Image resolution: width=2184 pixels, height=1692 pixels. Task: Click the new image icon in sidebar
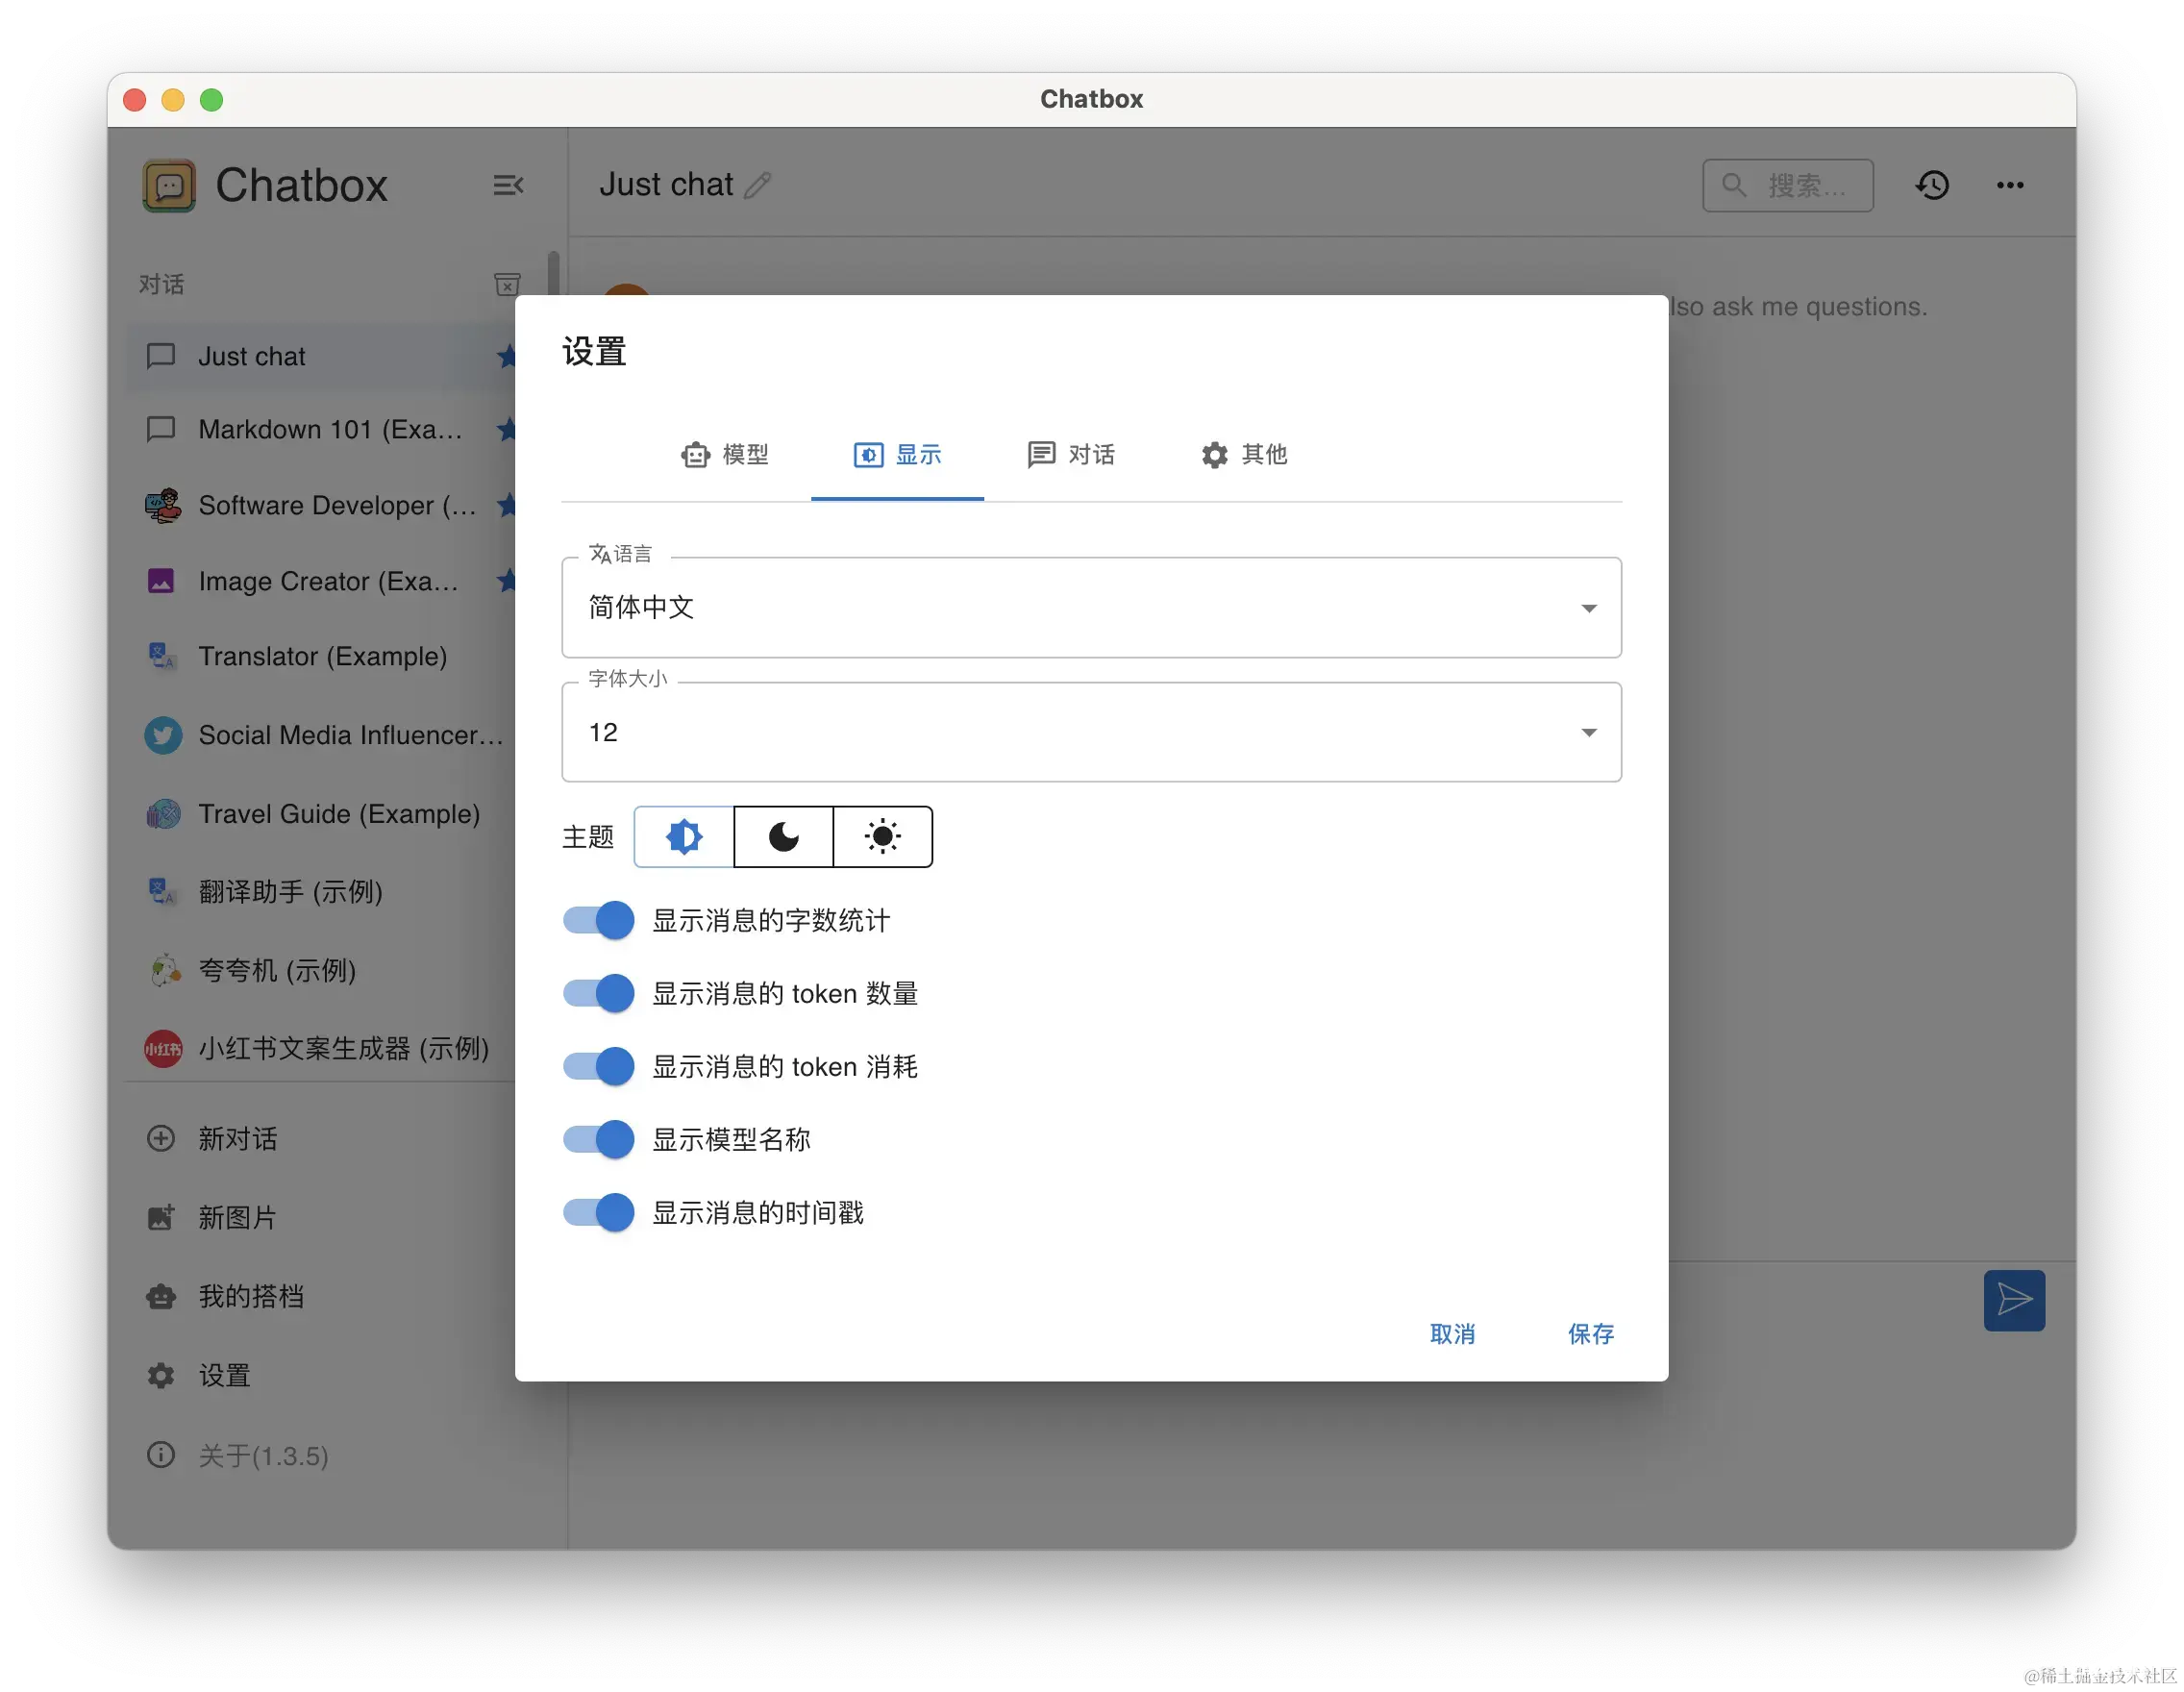(163, 1215)
